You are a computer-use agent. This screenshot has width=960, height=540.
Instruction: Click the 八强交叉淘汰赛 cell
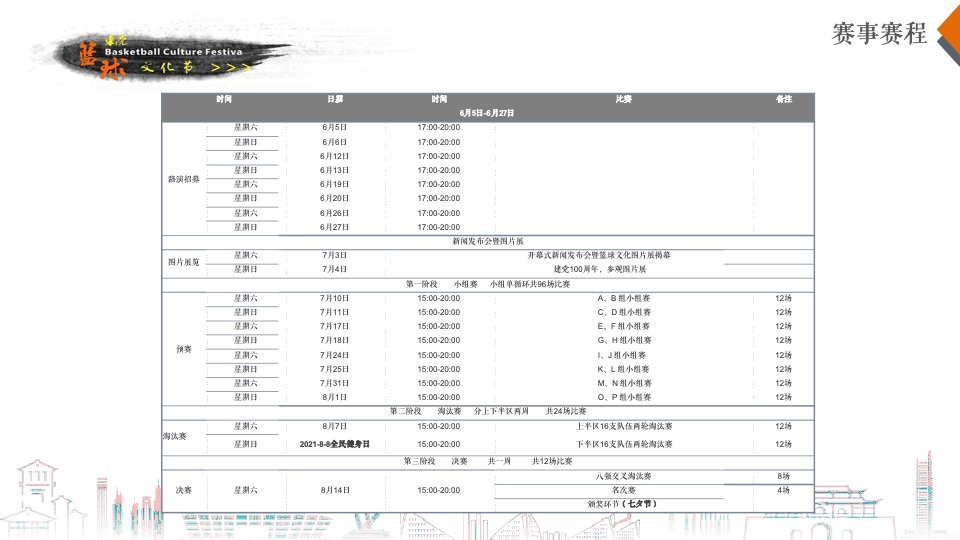[624, 476]
